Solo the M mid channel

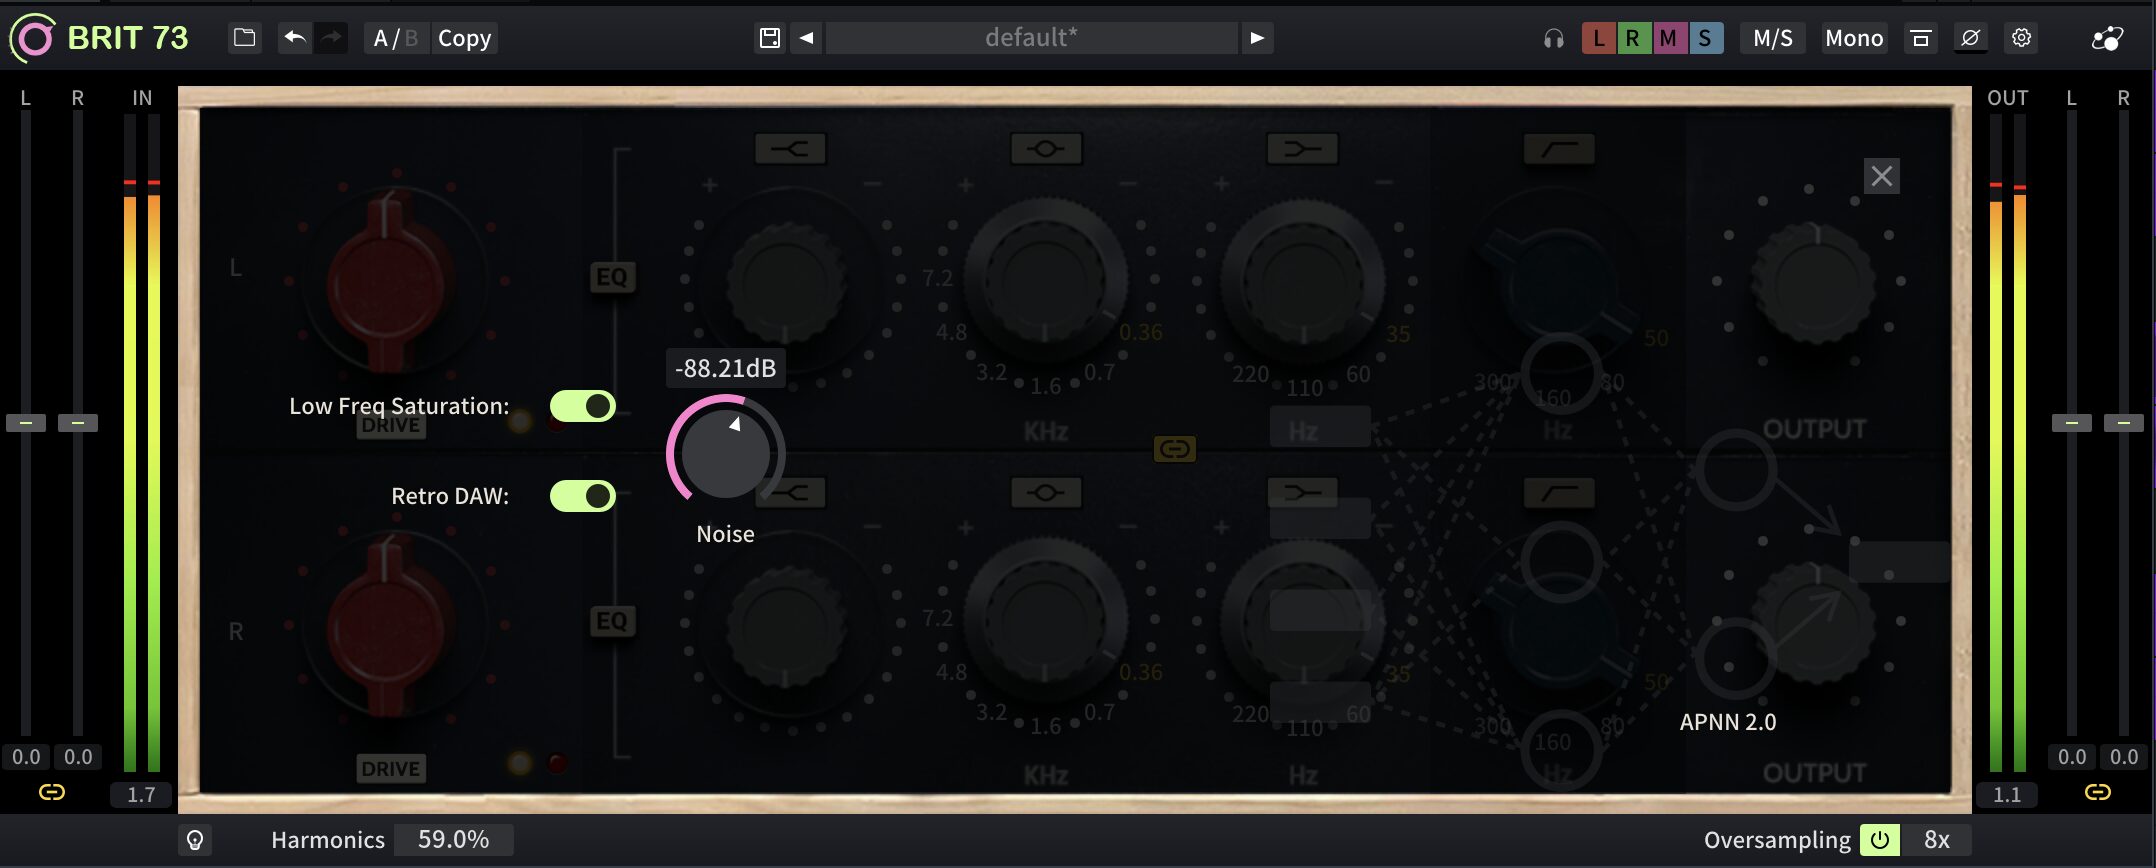[1669, 38]
